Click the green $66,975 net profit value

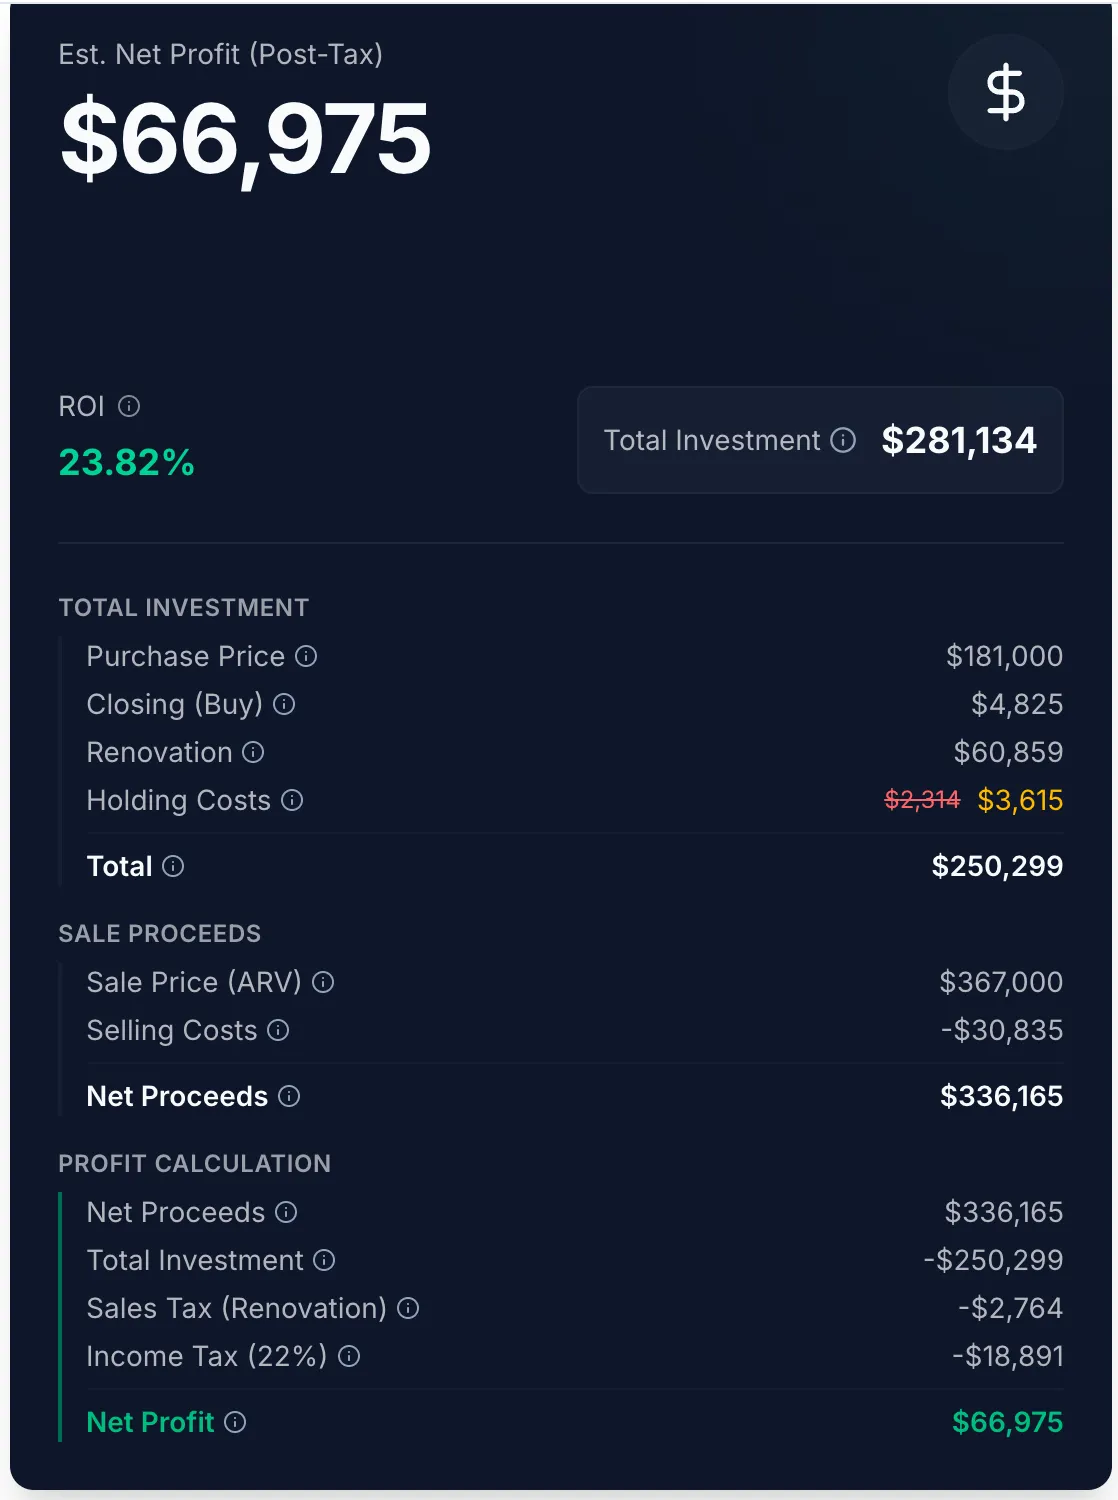coord(1007,1422)
